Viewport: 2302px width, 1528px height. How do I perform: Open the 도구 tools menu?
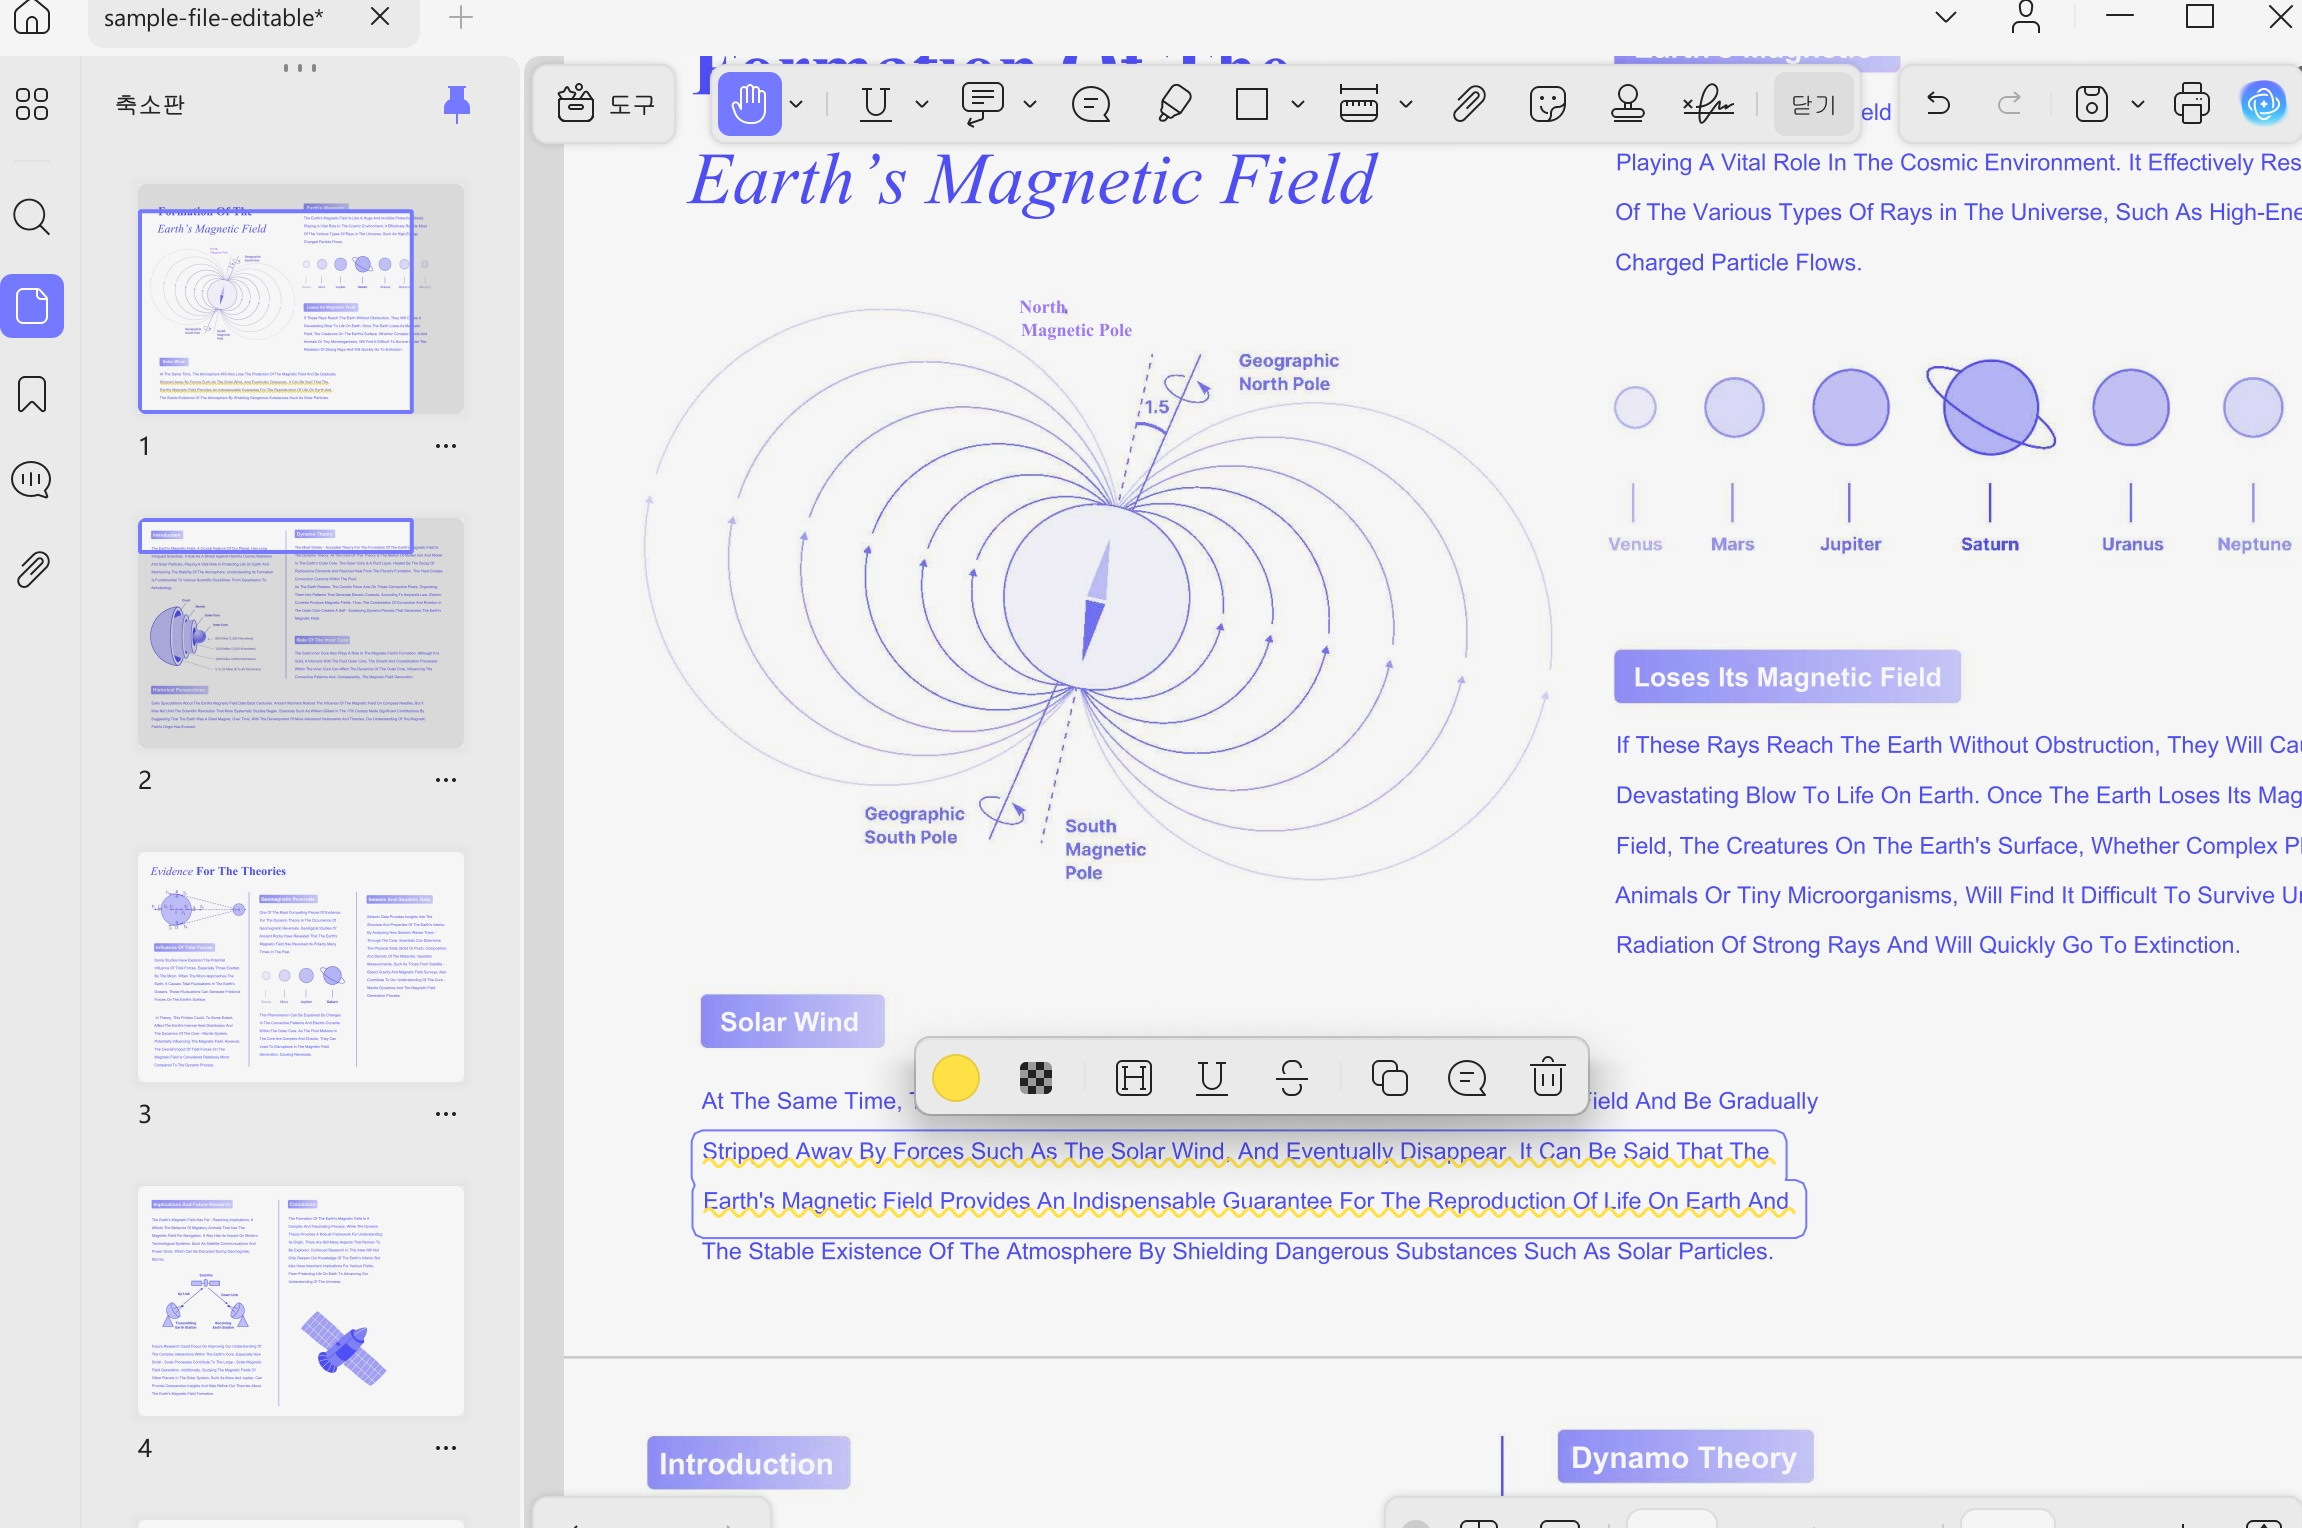click(606, 104)
